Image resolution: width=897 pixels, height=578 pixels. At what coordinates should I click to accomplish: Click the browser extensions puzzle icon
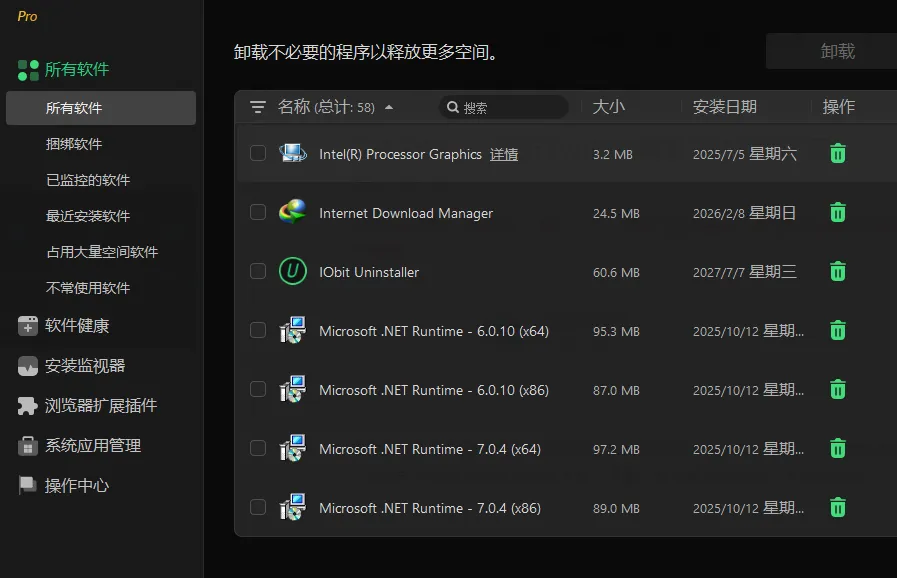coord(27,406)
